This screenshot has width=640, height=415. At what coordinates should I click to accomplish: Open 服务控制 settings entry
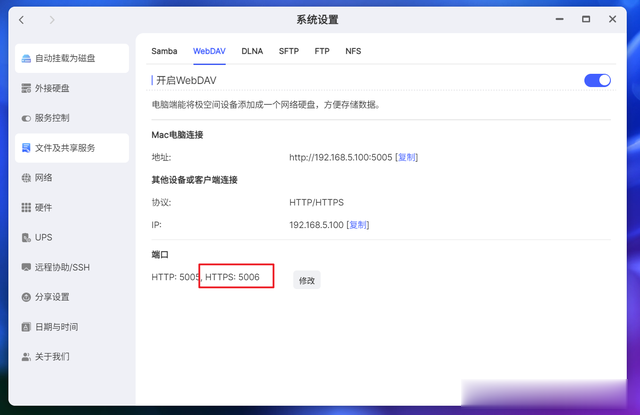[x=72, y=118]
